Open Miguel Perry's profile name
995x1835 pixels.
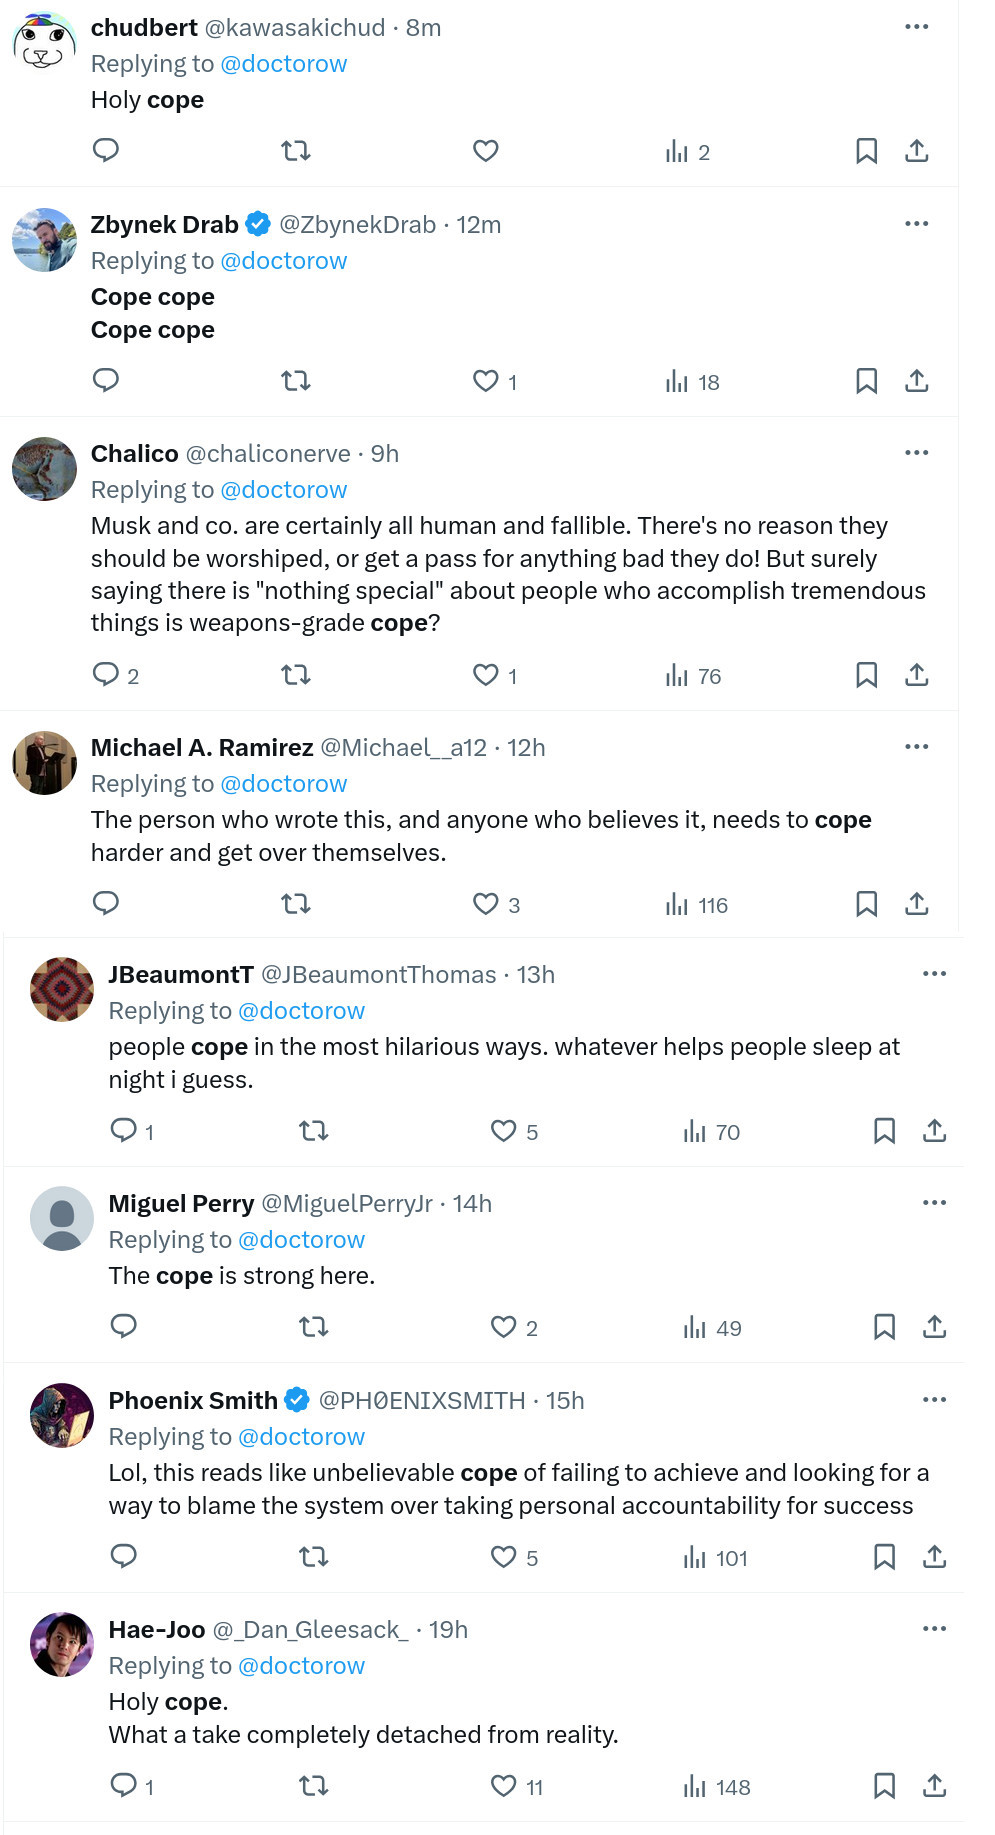tap(181, 1204)
